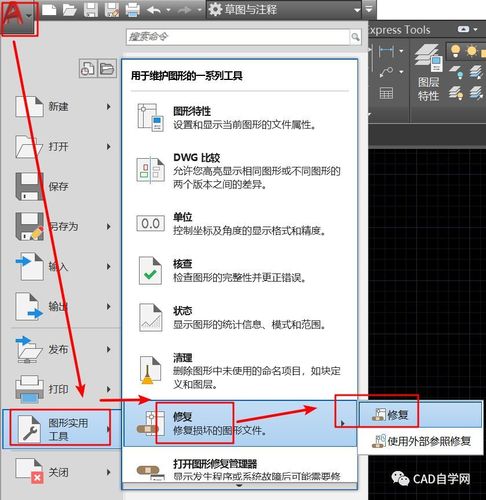Click the 修复 recover bandage icon

click(151, 424)
